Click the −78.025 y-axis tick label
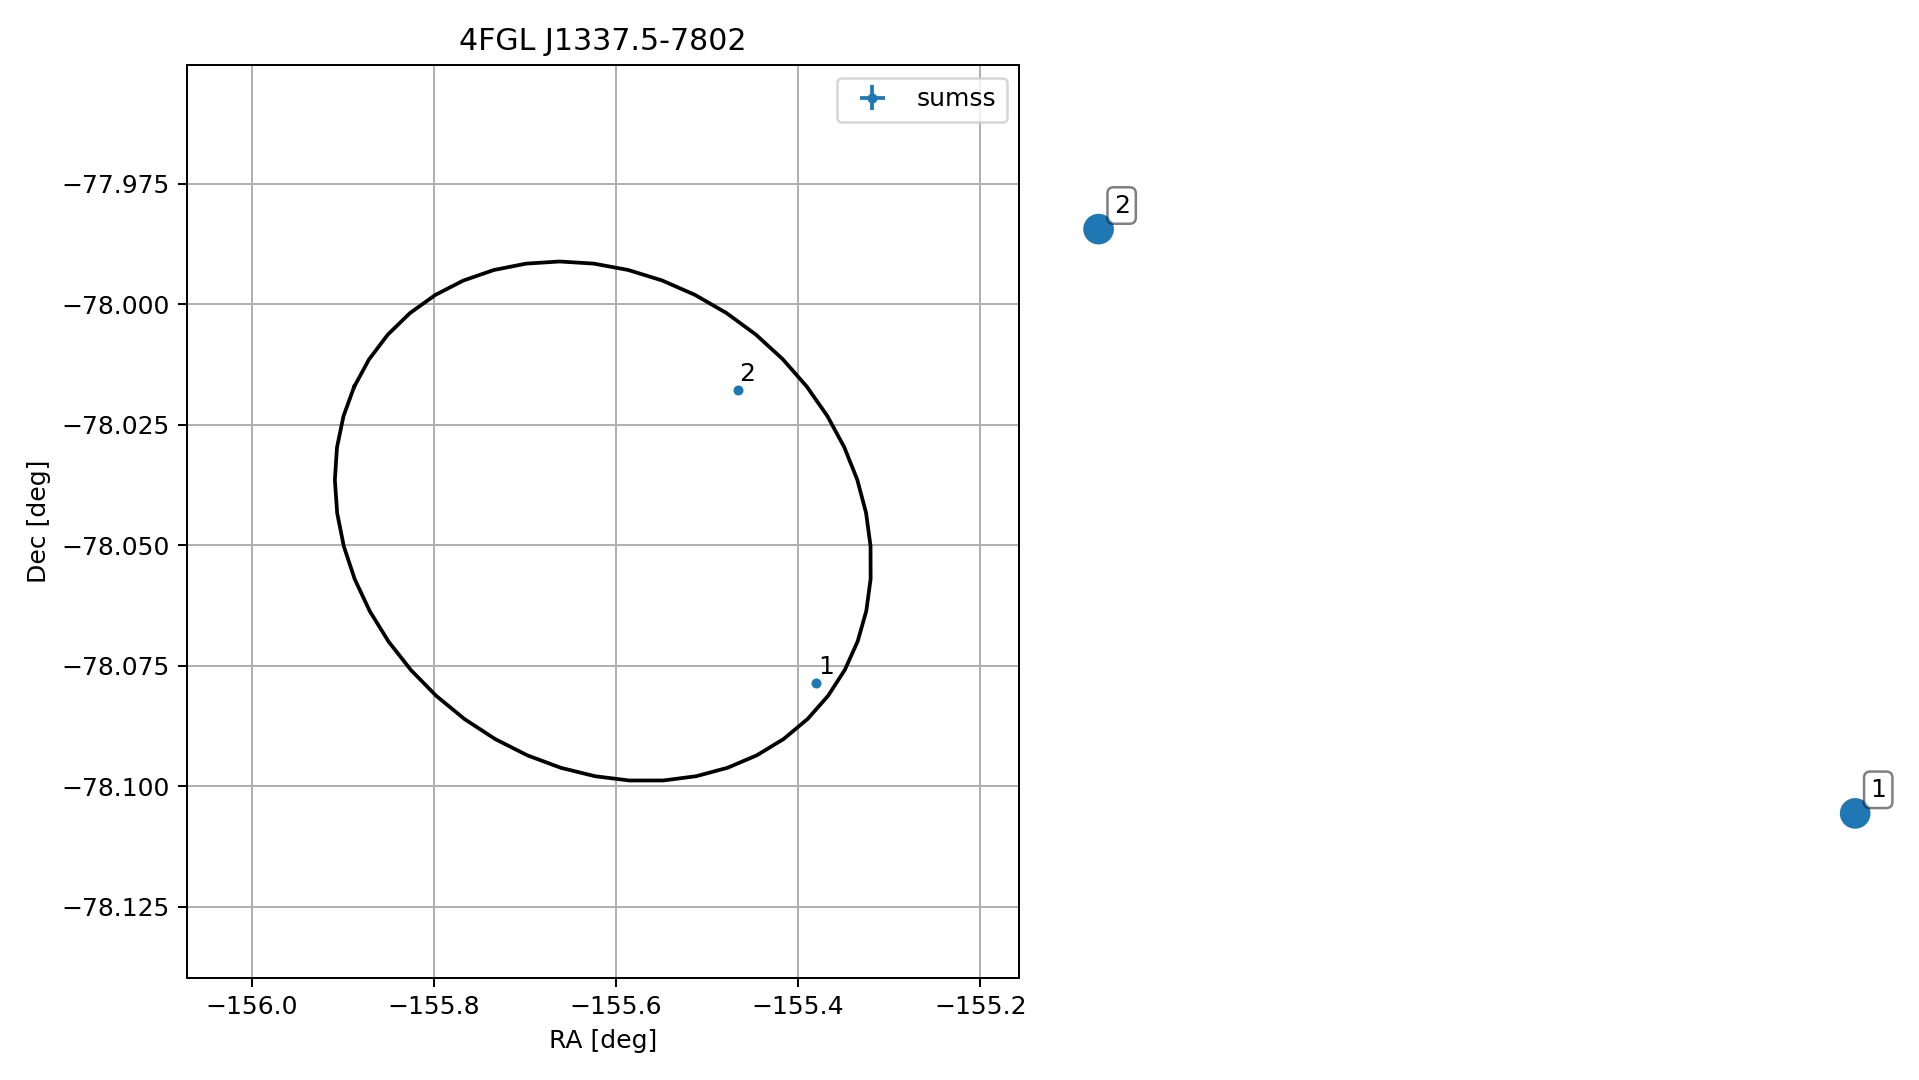Viewport: 1919px width, 1080px height. (117, 425)
